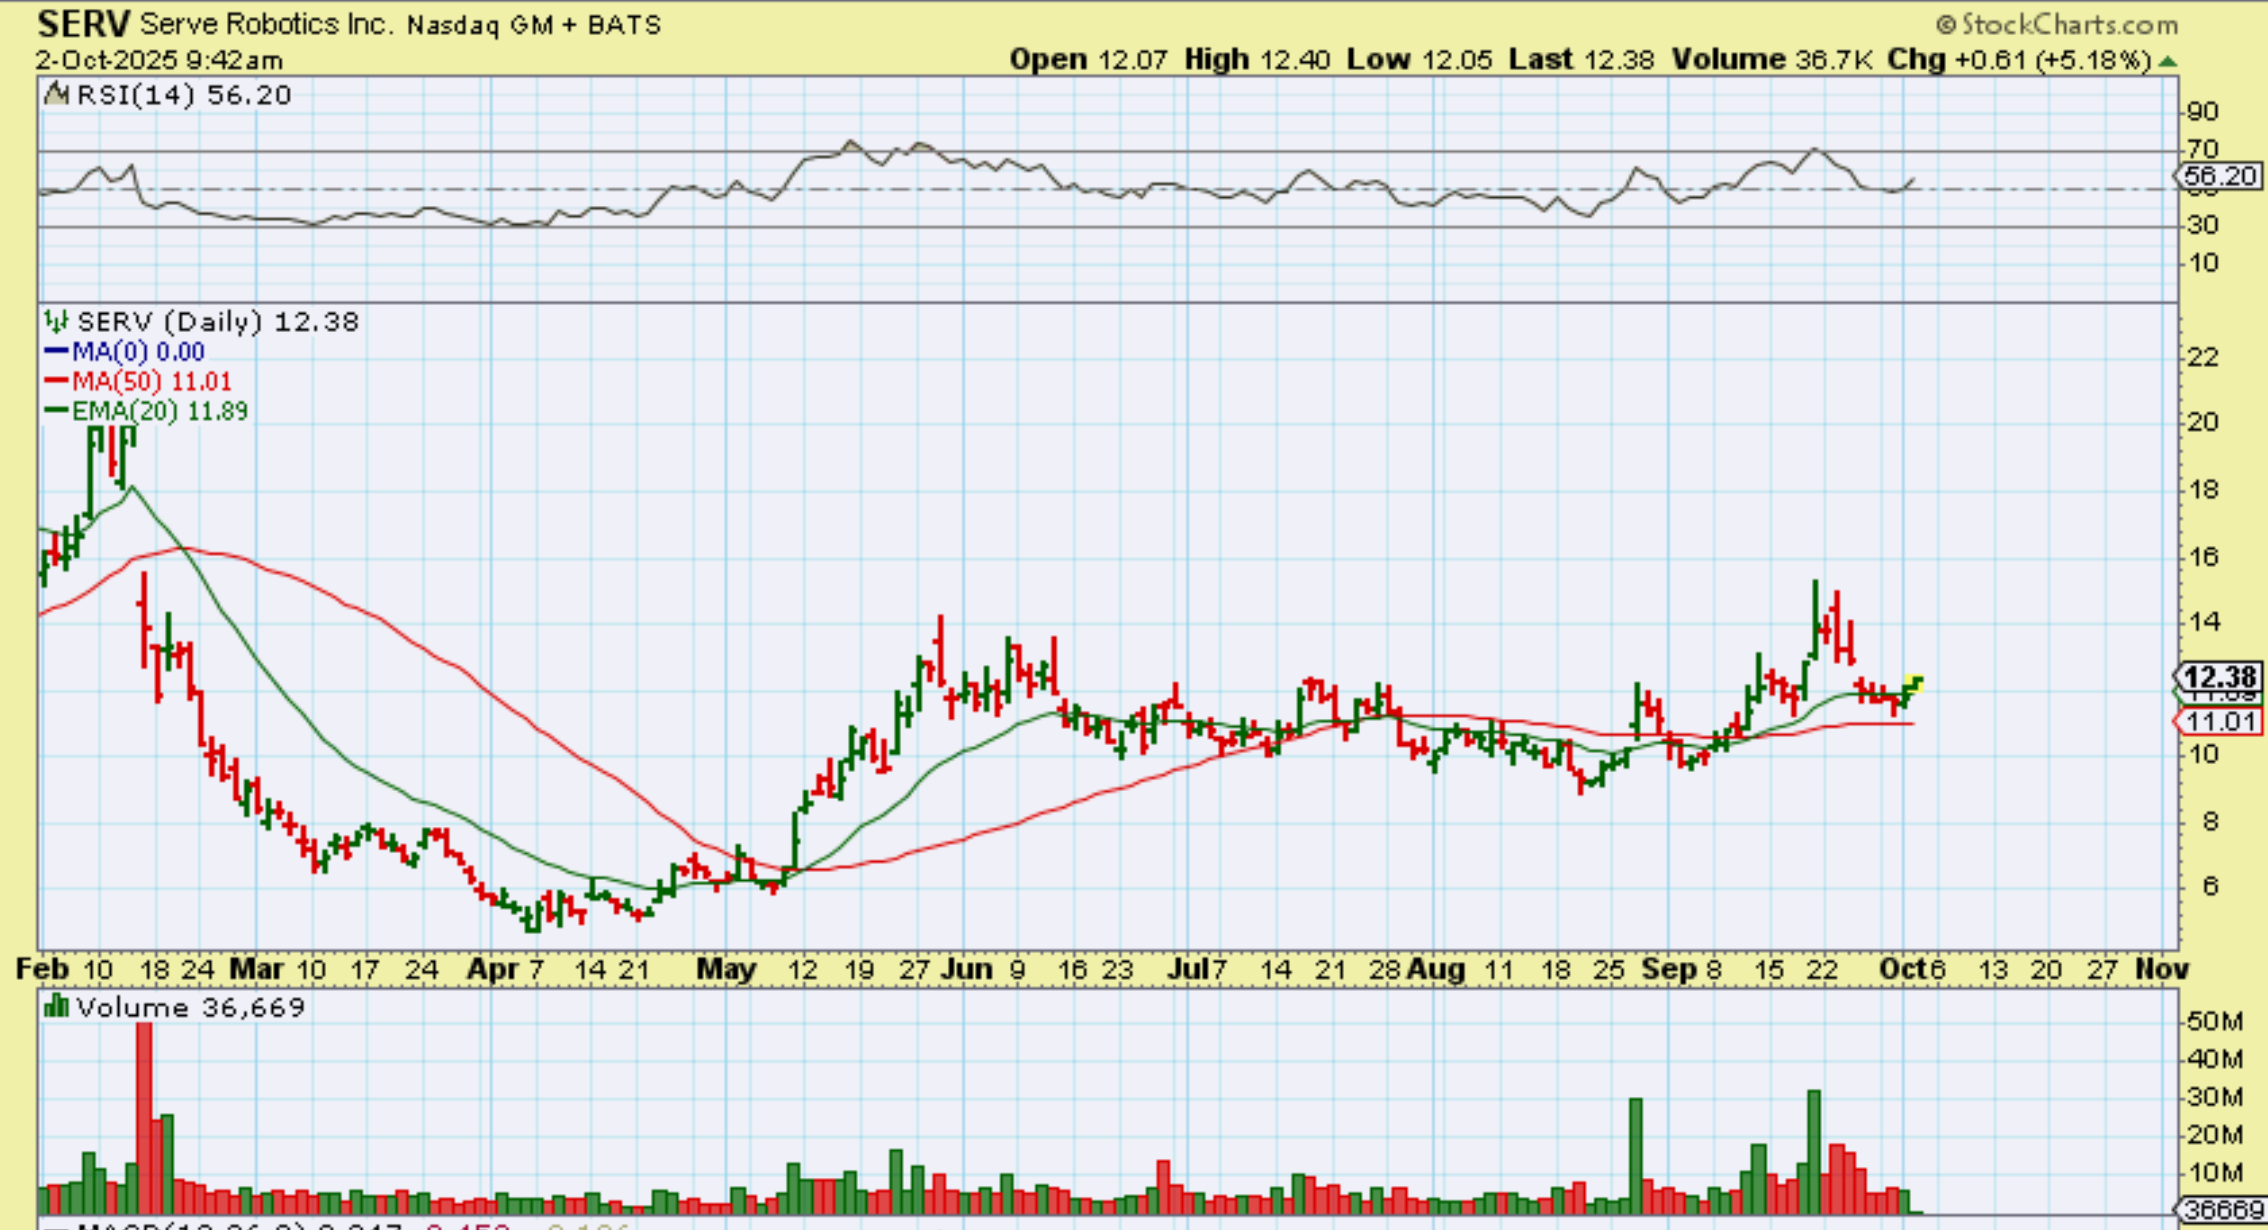The image size is (2268, 1230).
Task: Click the SERV ticker symbol in header
Action: coord(82,24)
